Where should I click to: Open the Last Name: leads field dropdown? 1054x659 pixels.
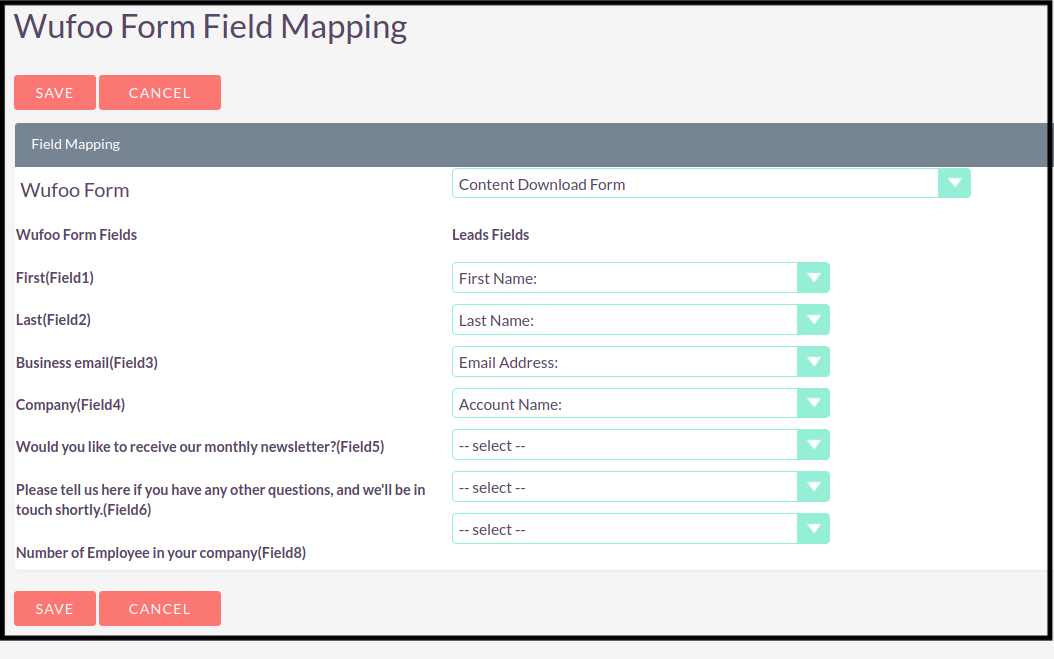tap(641, 319)
